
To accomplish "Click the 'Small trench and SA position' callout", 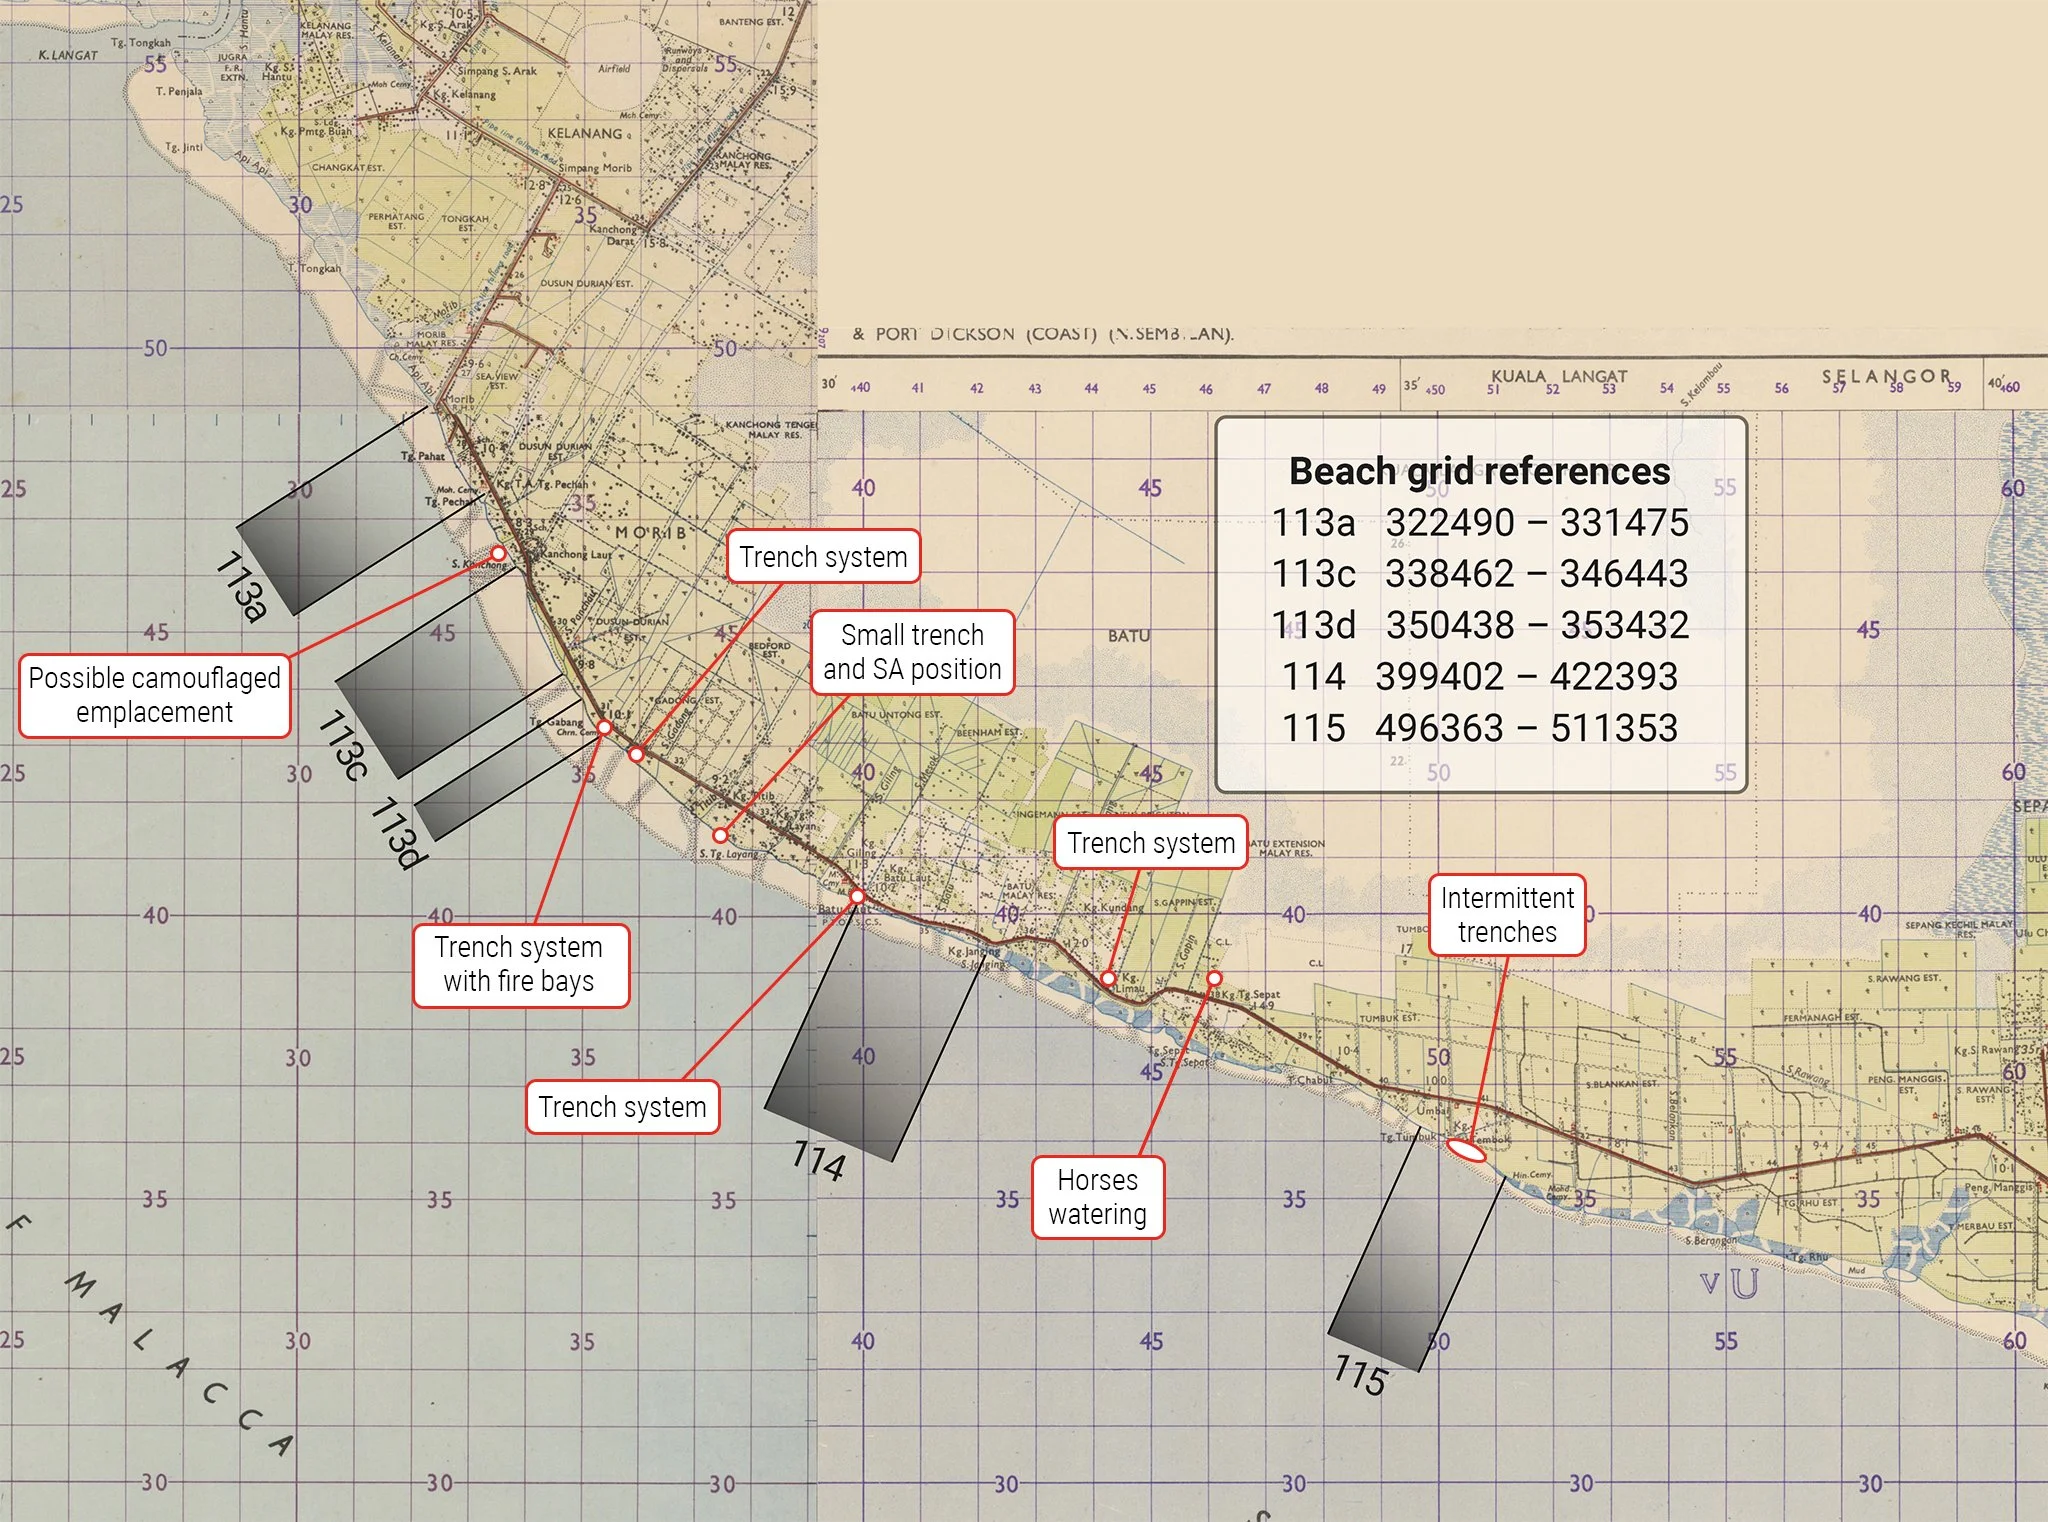I will click(x=912, y=652).
